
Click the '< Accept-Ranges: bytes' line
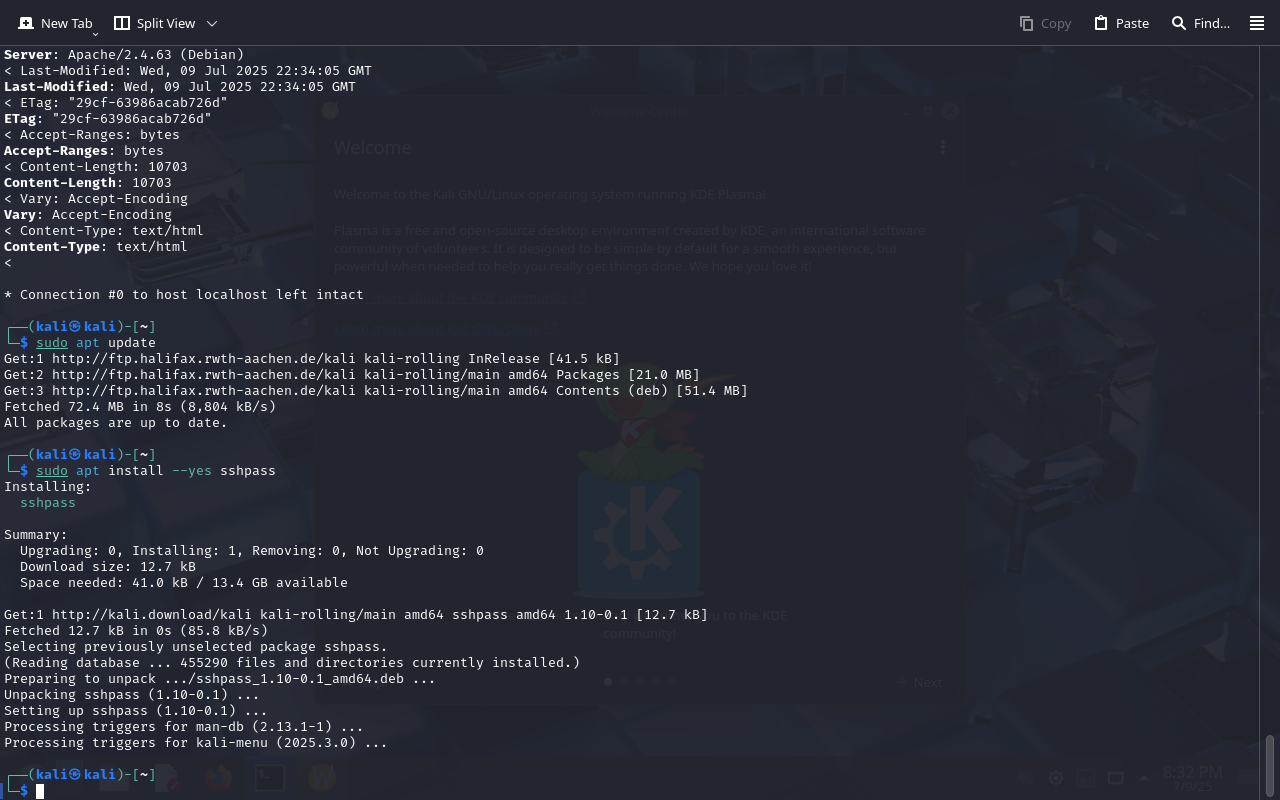pyautogui.click(x=92, y=135)
